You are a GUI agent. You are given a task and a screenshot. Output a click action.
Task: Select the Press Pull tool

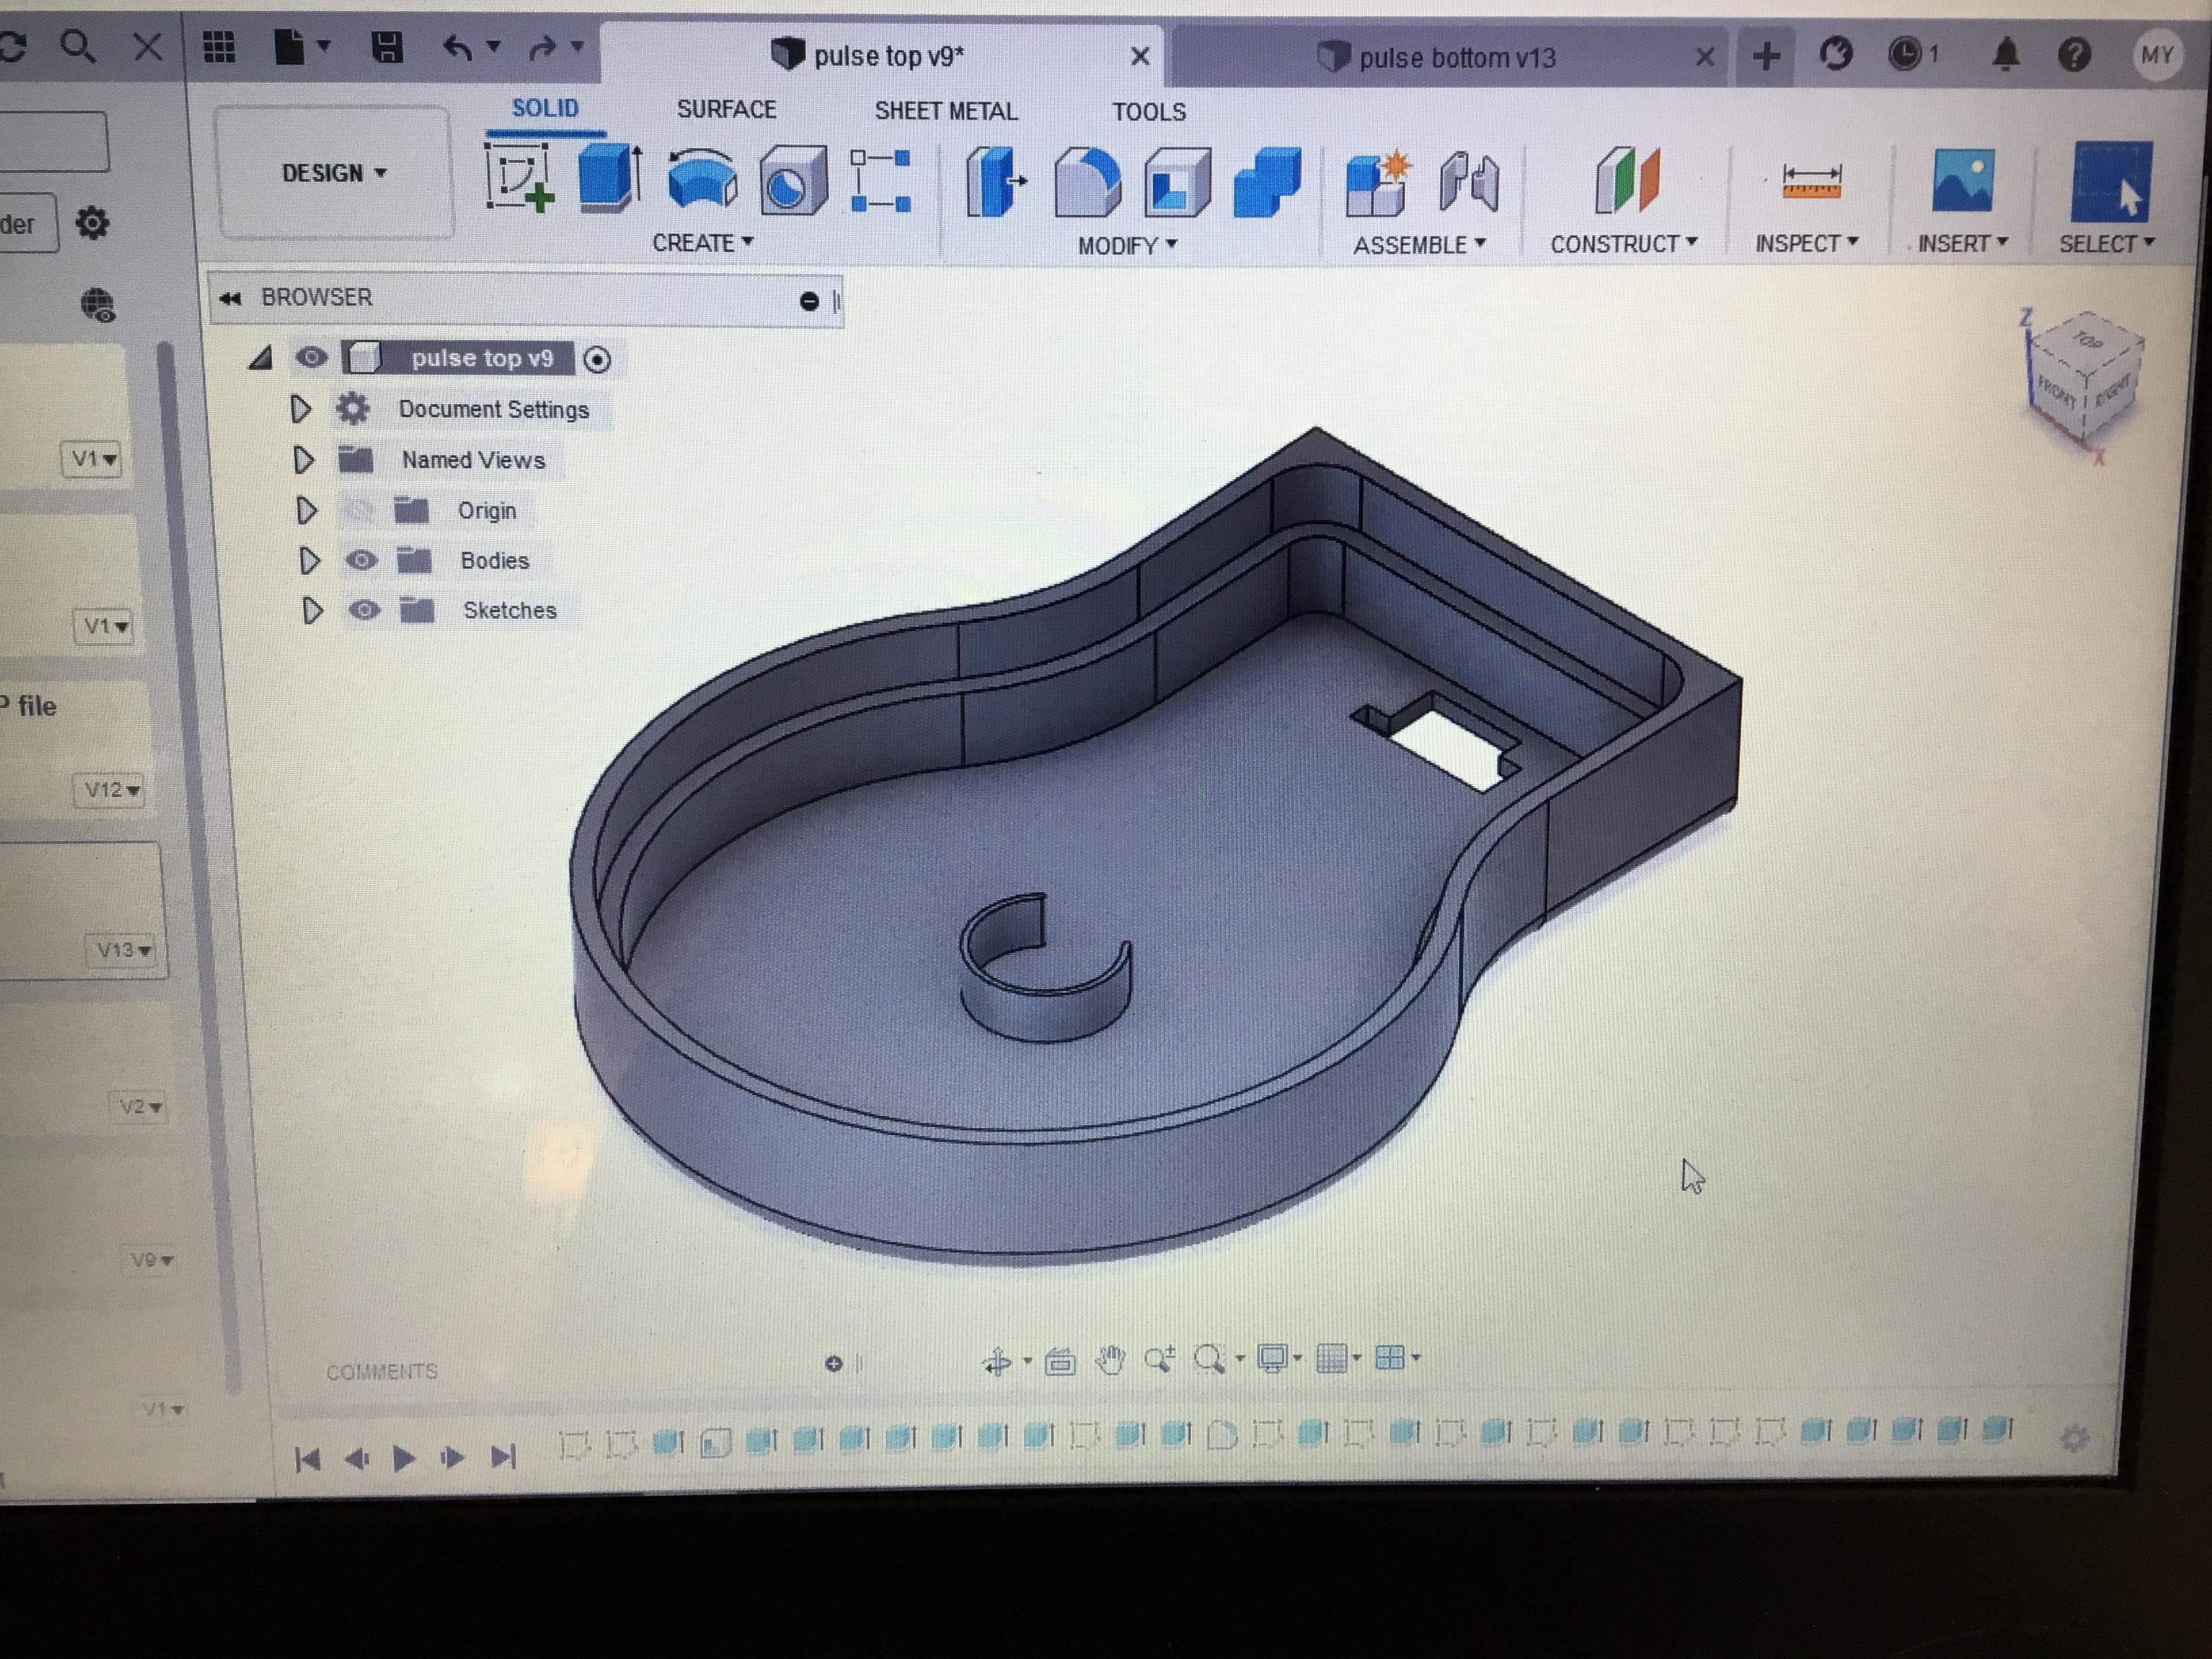[995, 182]
